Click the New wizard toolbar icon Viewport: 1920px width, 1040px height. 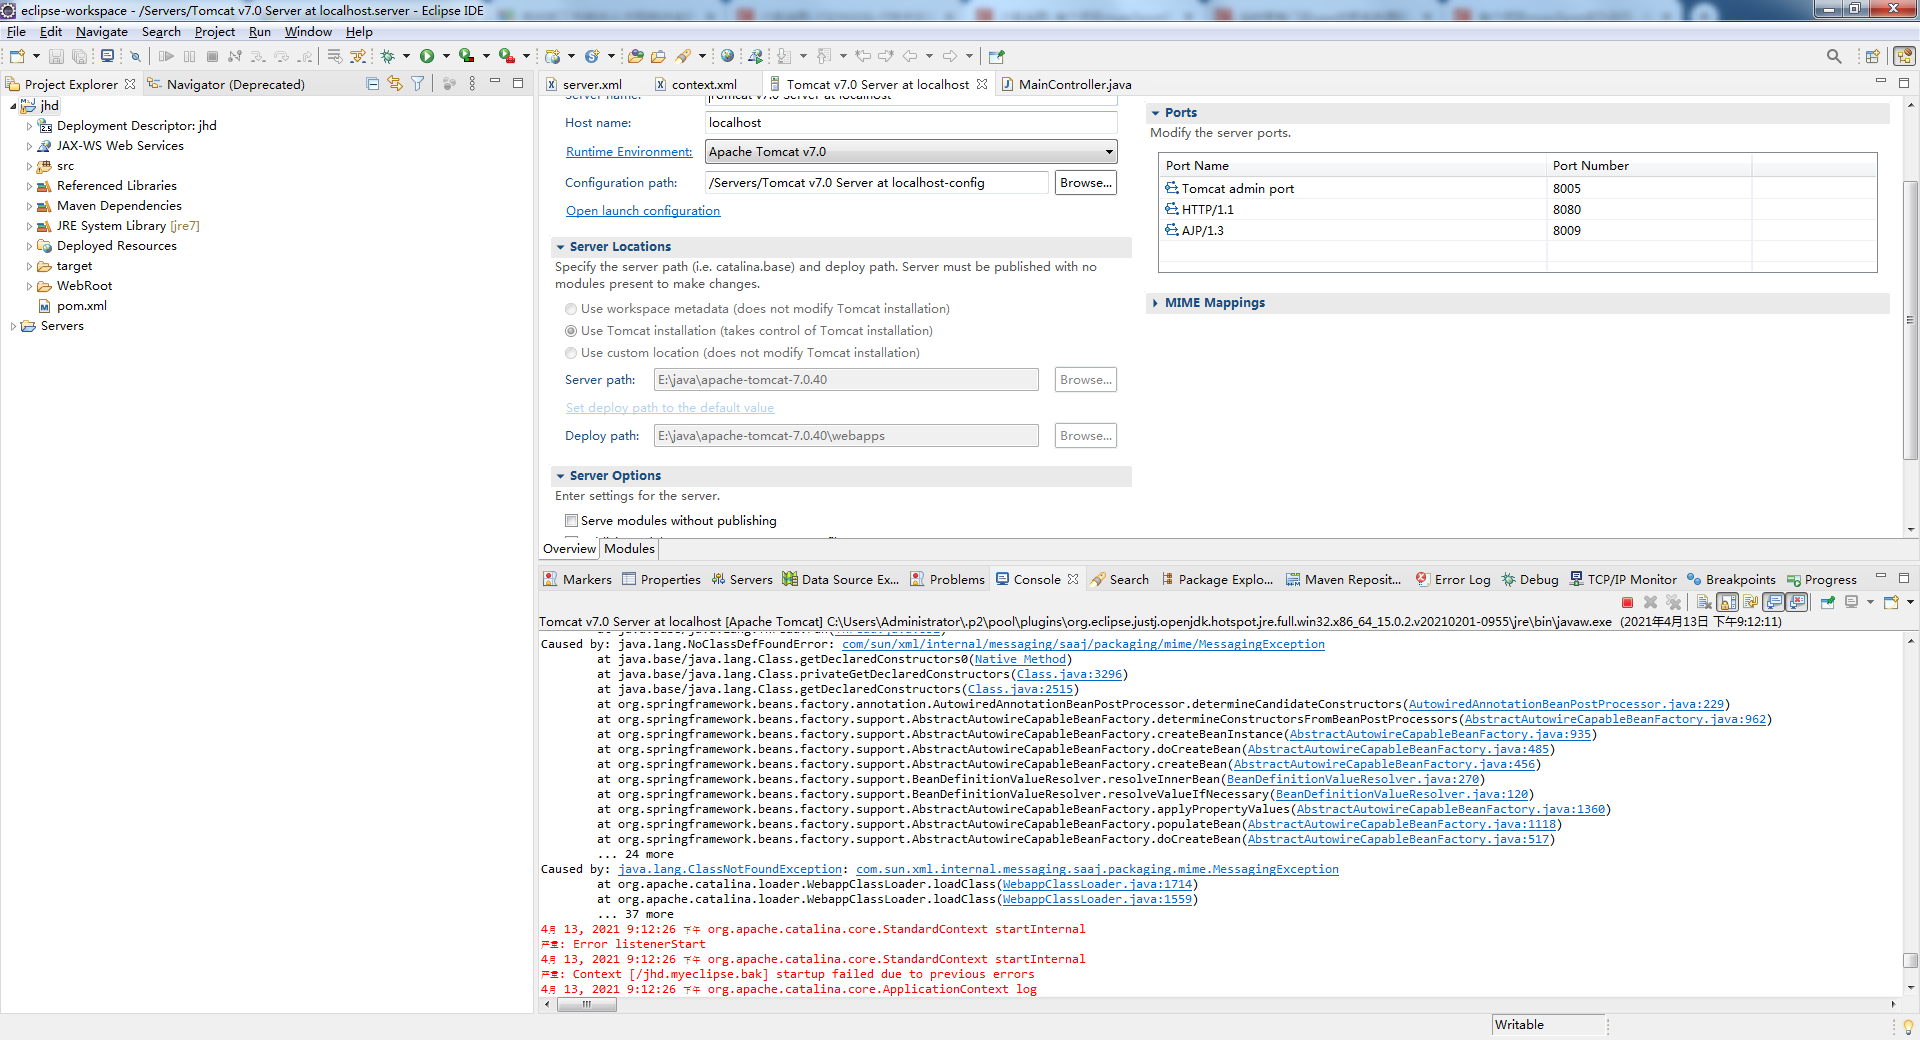(x=17, y=56)
